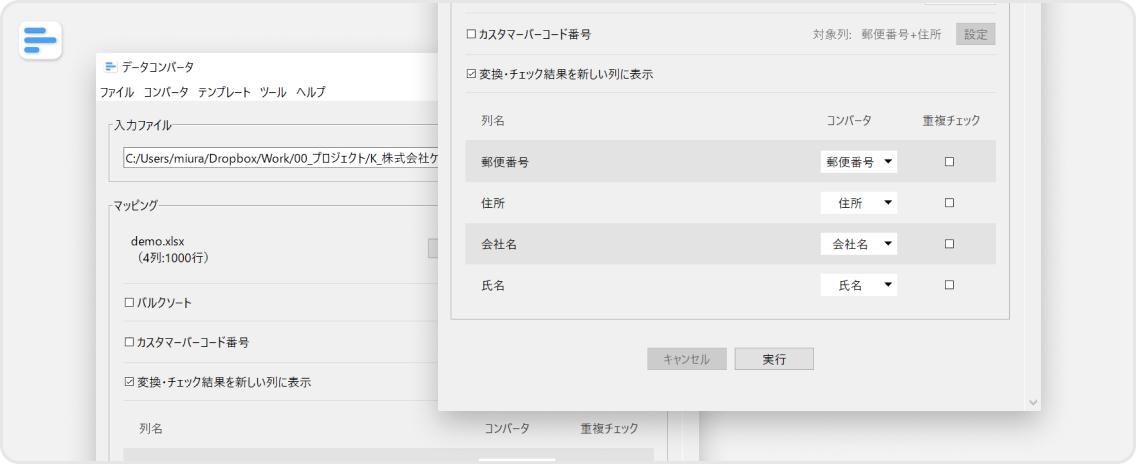The height and width of the screenshot is (464, 1136).
Task: Click the 郵便番号 column name in the table
Action: pos(504,162)
